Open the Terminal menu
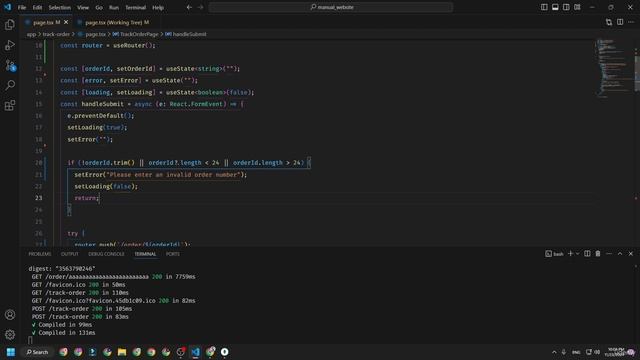 [x=136, y=7]
